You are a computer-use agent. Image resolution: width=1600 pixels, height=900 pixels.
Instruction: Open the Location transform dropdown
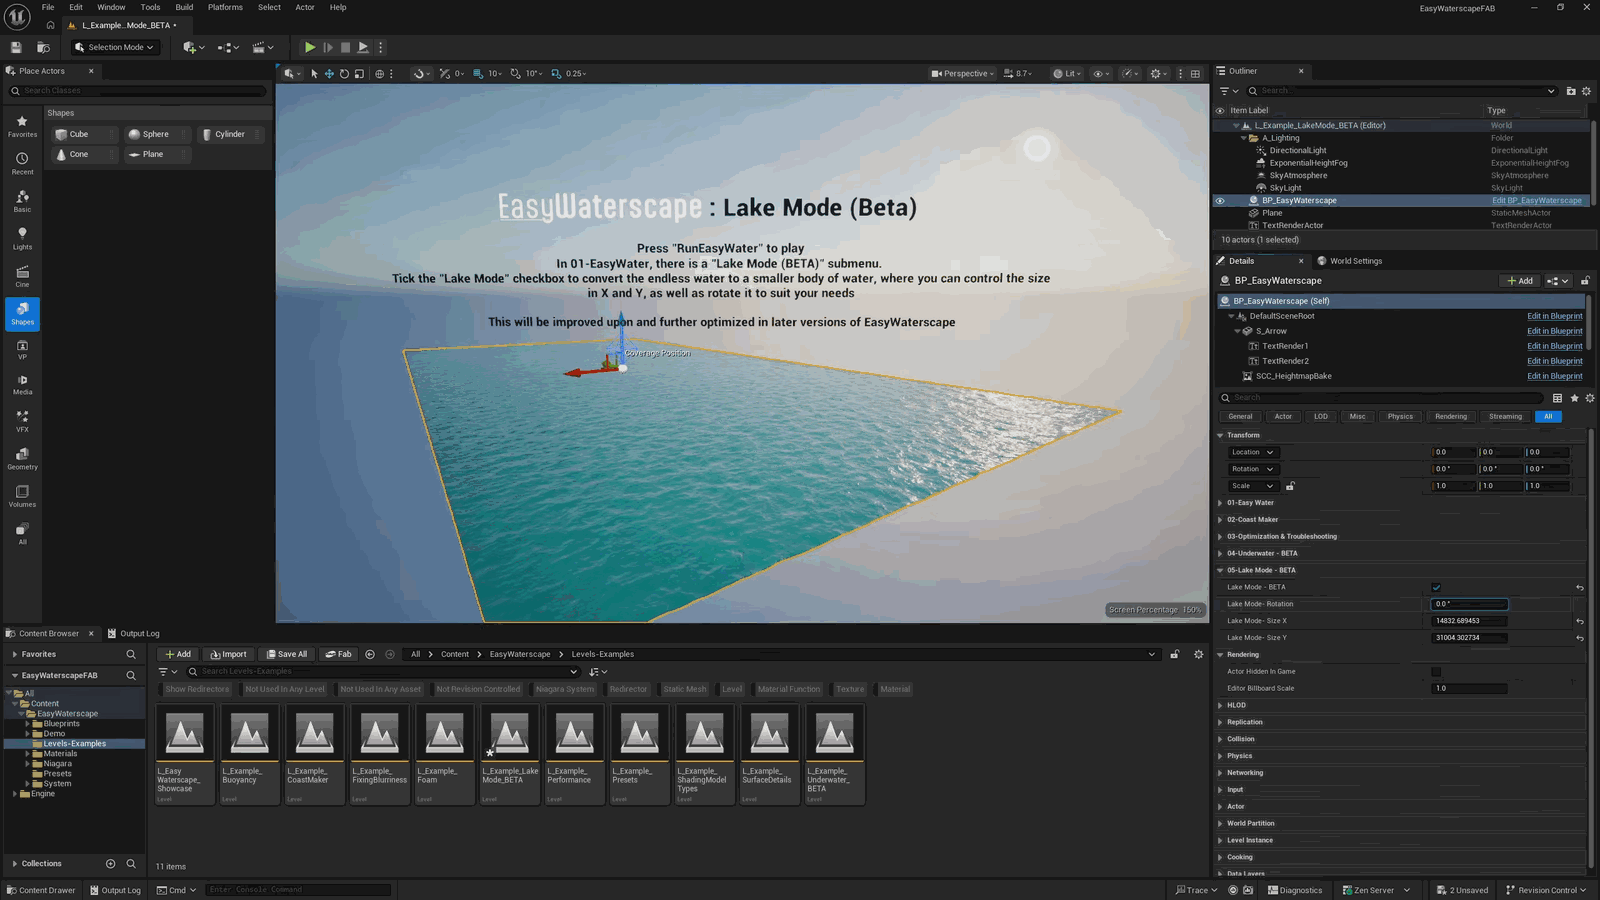(x=1253, y=452)
